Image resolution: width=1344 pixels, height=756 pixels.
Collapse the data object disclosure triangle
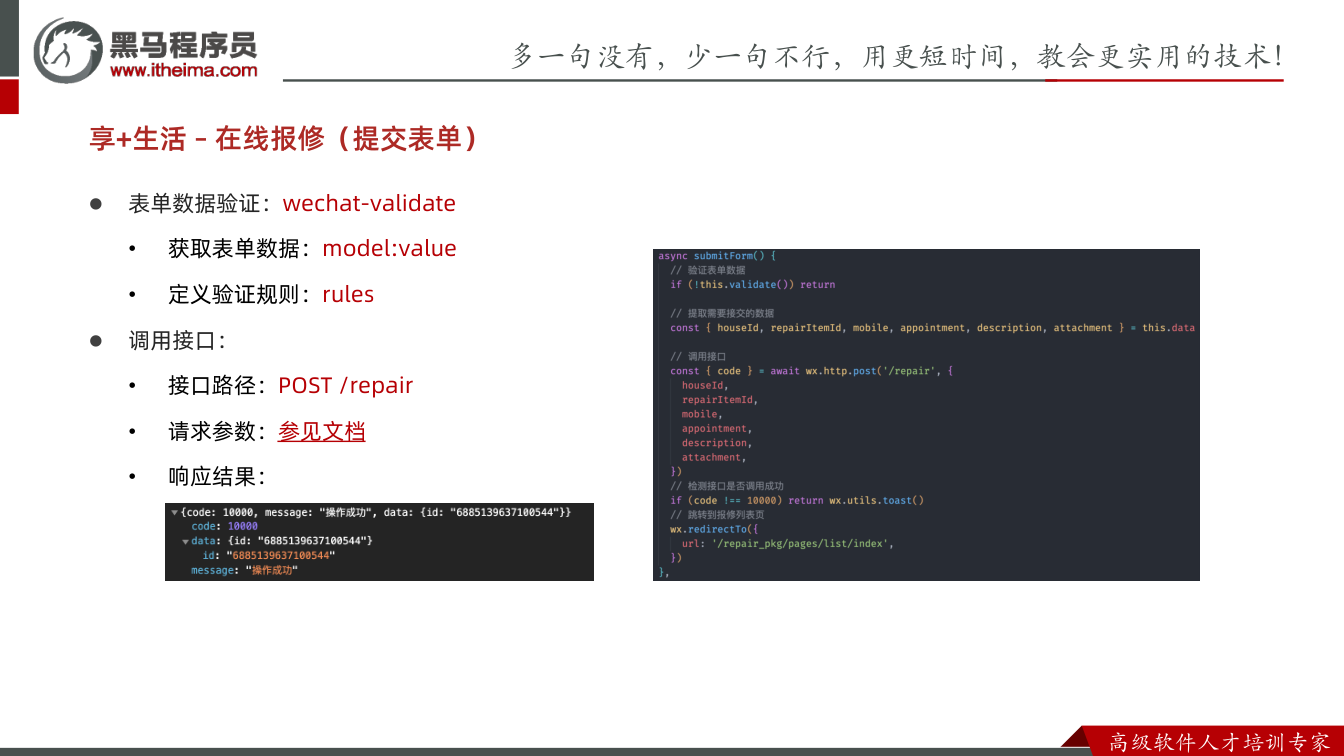pyautogui.click(x=186, y=541)
